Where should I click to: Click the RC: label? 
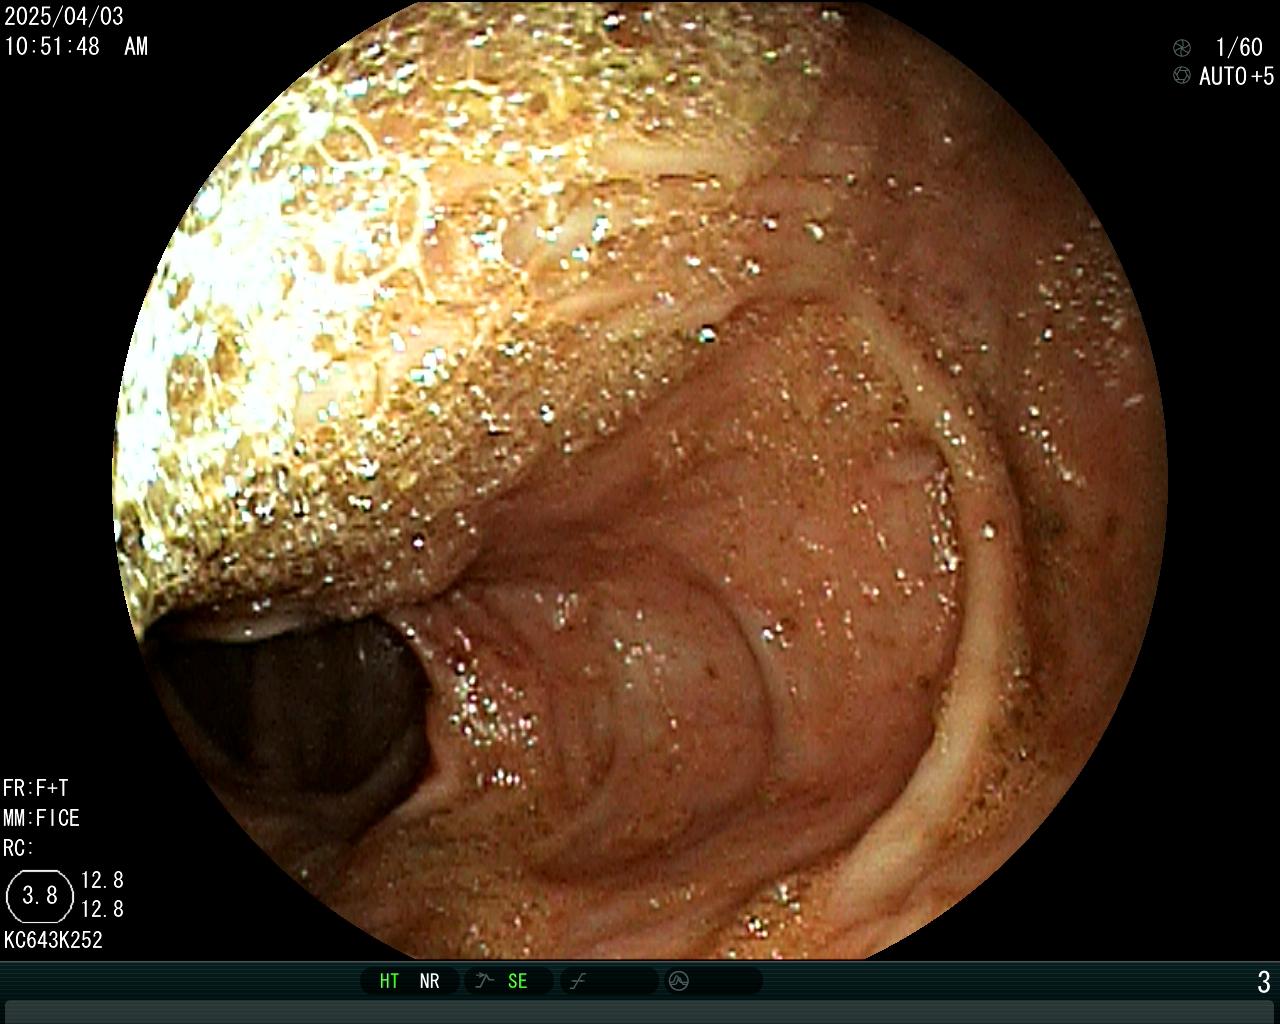[x=18, y=848]
